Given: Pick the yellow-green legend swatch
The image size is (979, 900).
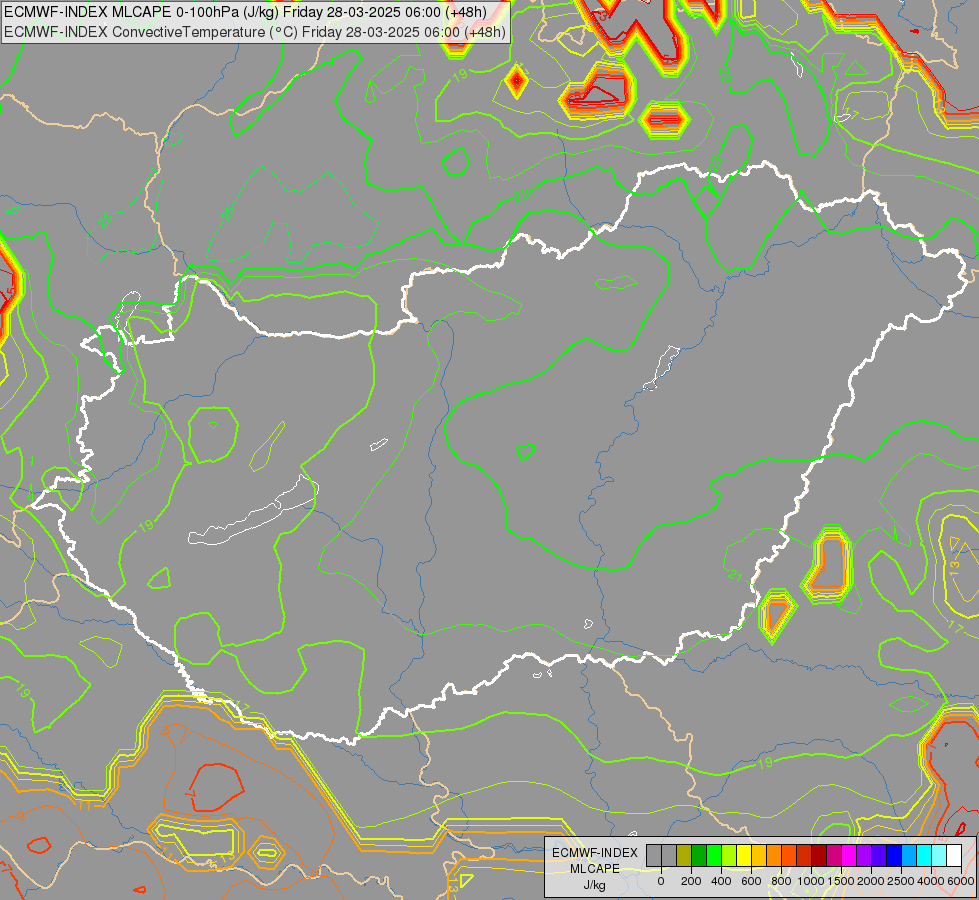Looking at the screenshot, I should 729,856.
